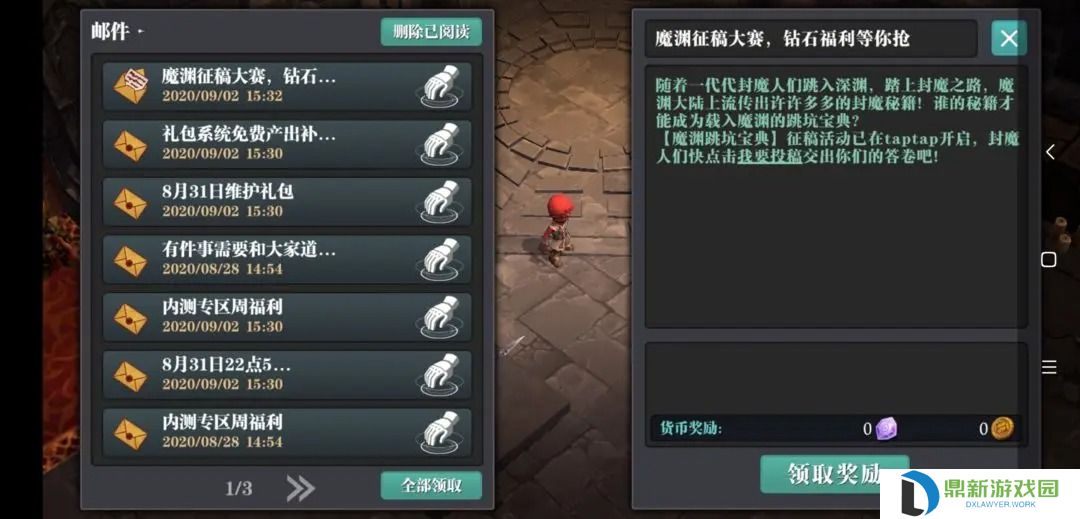The width and height of the screenshot is (1080, 519).
Task: Tap the gold coin currency icon
Action: coord(1002,429)
